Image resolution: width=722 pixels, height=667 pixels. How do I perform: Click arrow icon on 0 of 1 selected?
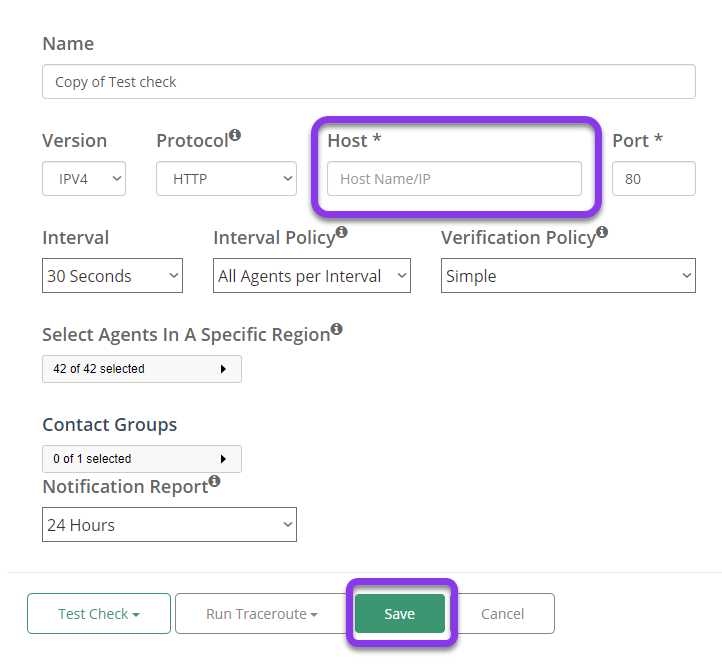tap(223, 459)
